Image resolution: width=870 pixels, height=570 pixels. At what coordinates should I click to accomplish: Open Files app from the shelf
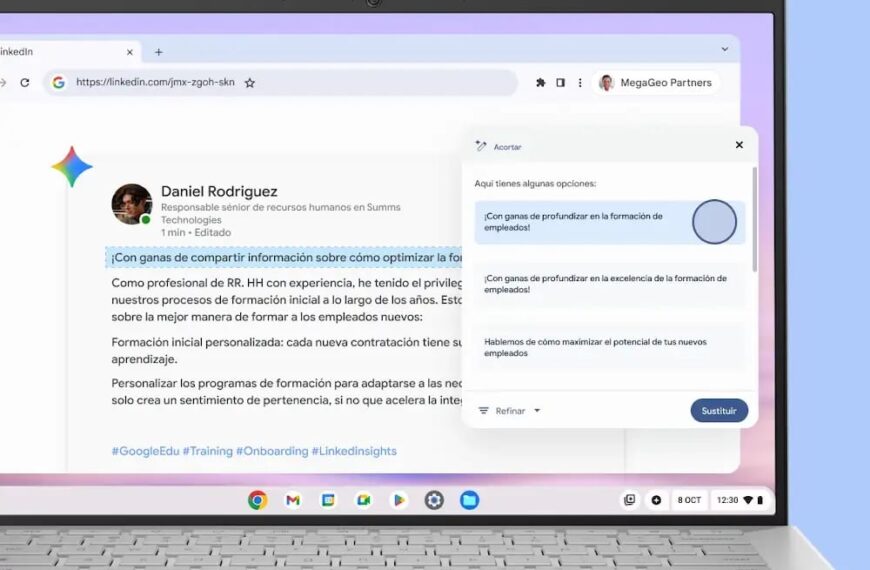click(x=469, y=500)
